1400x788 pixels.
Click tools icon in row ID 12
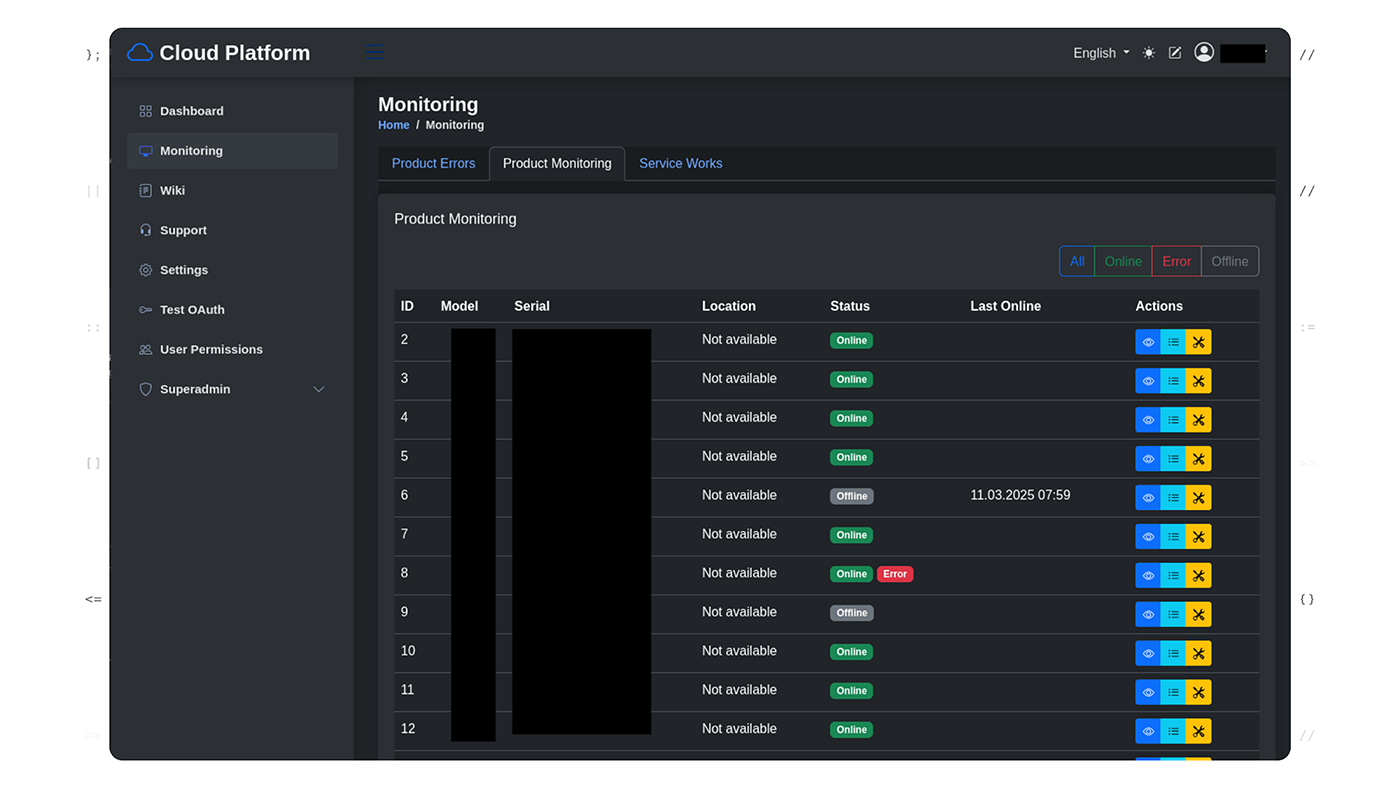pyautogui.click(x=1198, y=732)
